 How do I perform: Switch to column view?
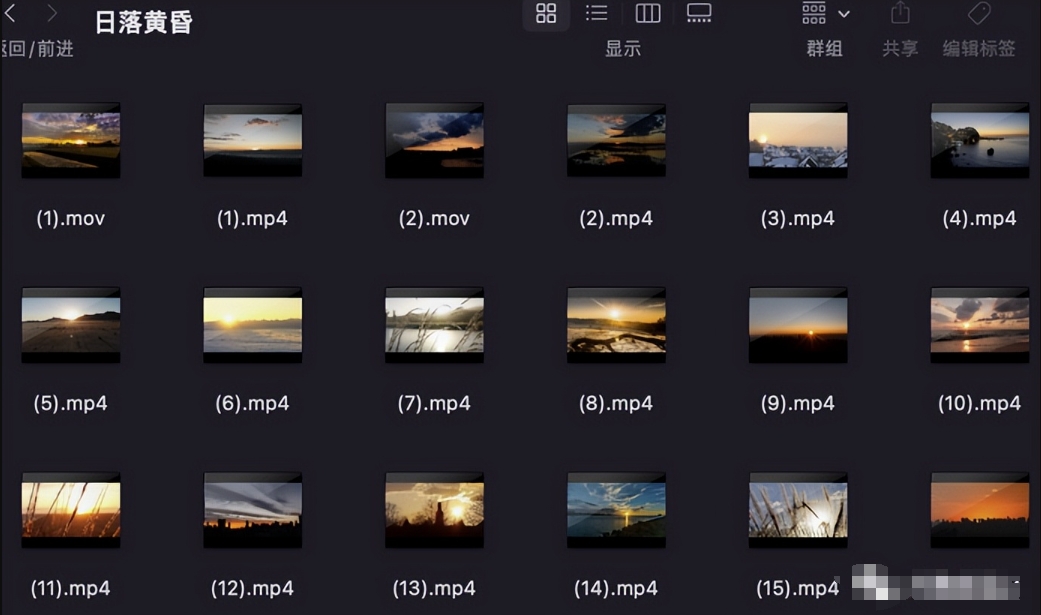click(648, 13)
